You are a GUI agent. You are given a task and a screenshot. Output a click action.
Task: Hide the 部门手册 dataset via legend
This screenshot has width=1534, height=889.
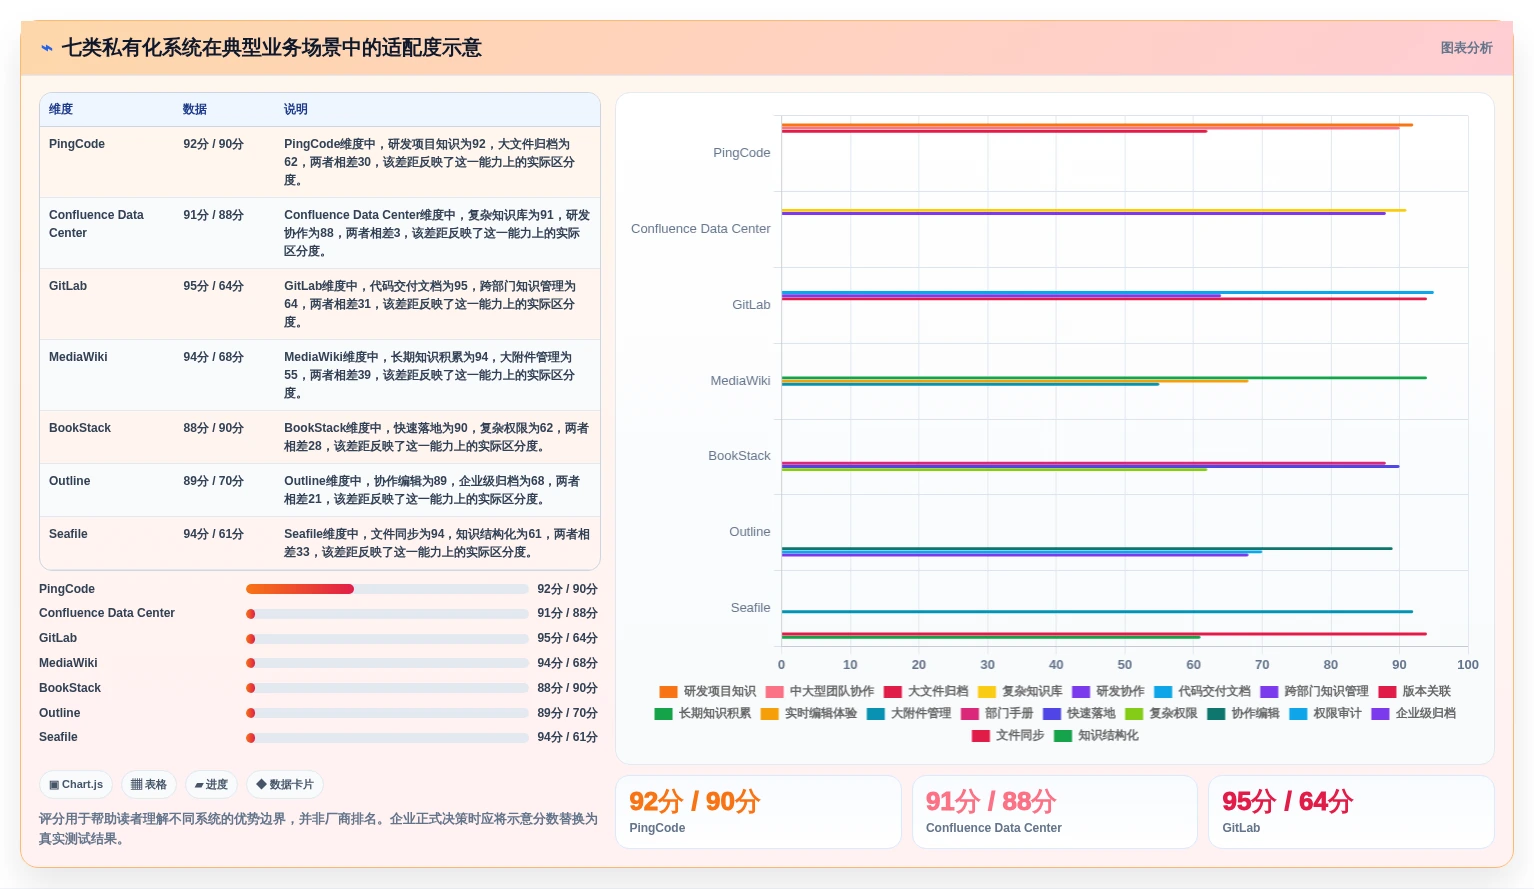[997, 713]
